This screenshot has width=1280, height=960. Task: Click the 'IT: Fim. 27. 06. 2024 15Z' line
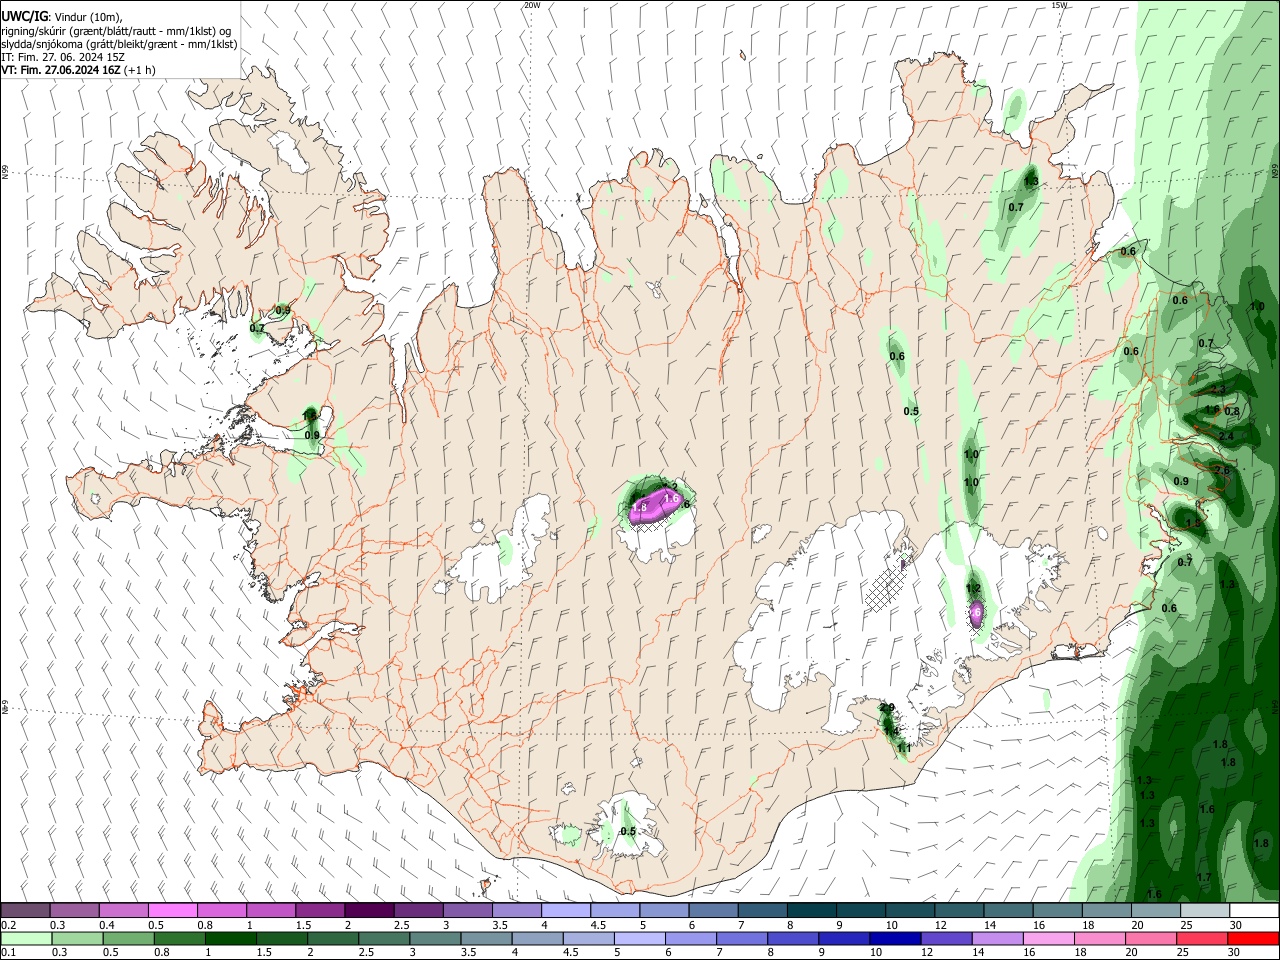[x=63, y=57]
